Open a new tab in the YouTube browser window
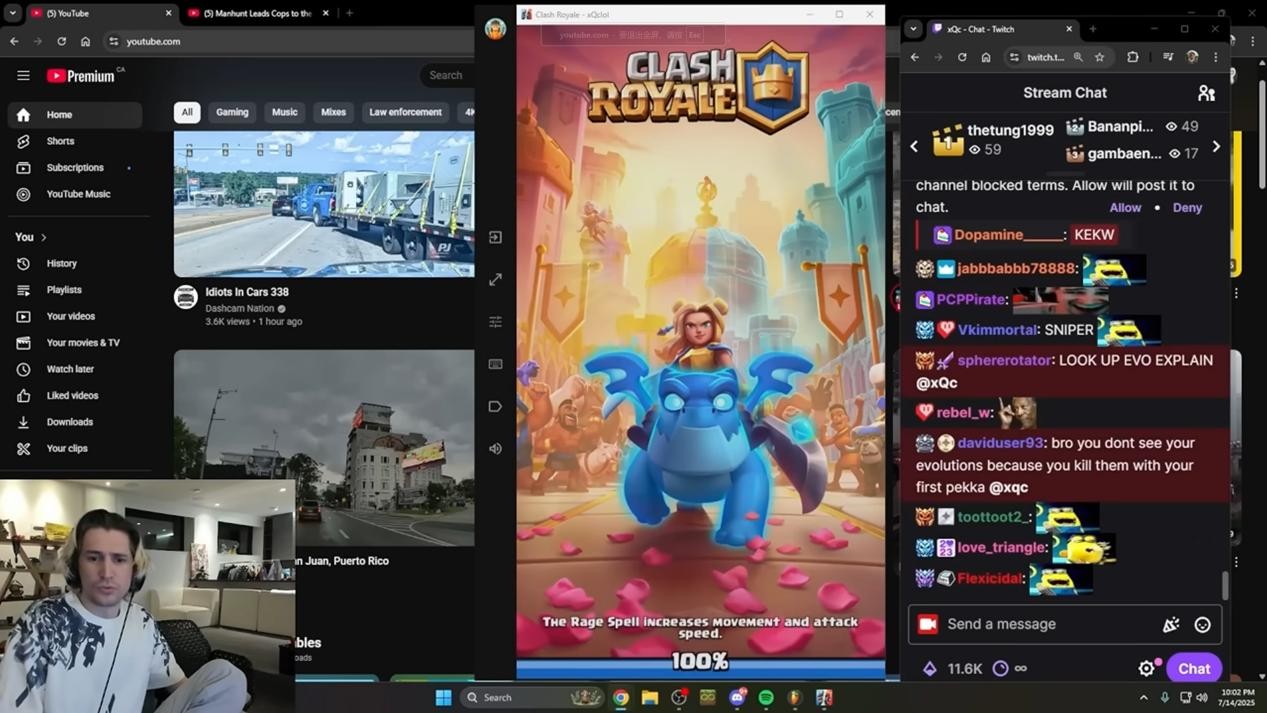The height and width of the screenshot is (713, 1267). [x=349, y=14]
